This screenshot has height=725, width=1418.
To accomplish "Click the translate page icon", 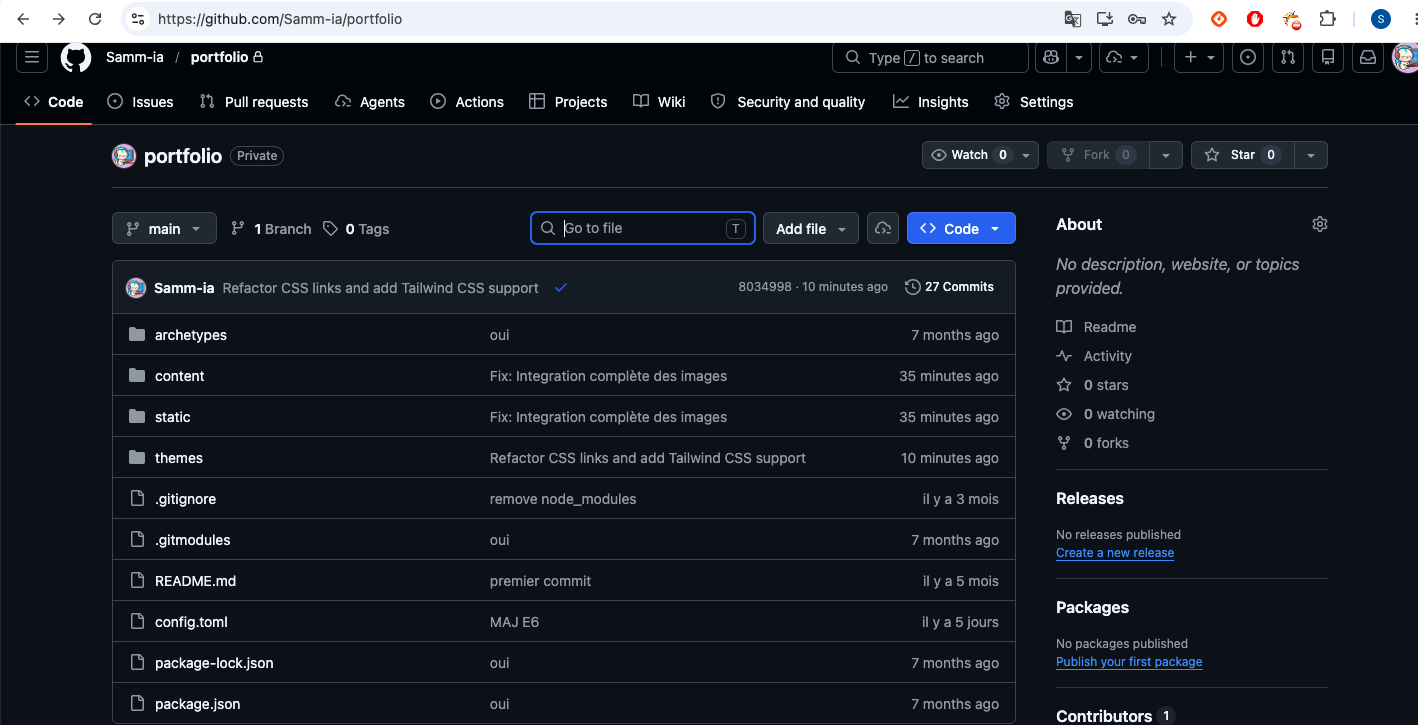I will [1072, 19].
